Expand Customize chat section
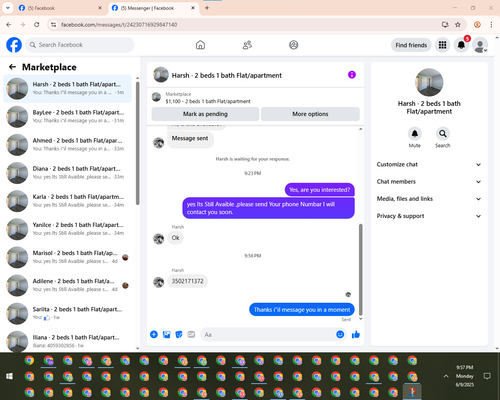Viewport: 500px width, 400px height. tap(429, 164)
